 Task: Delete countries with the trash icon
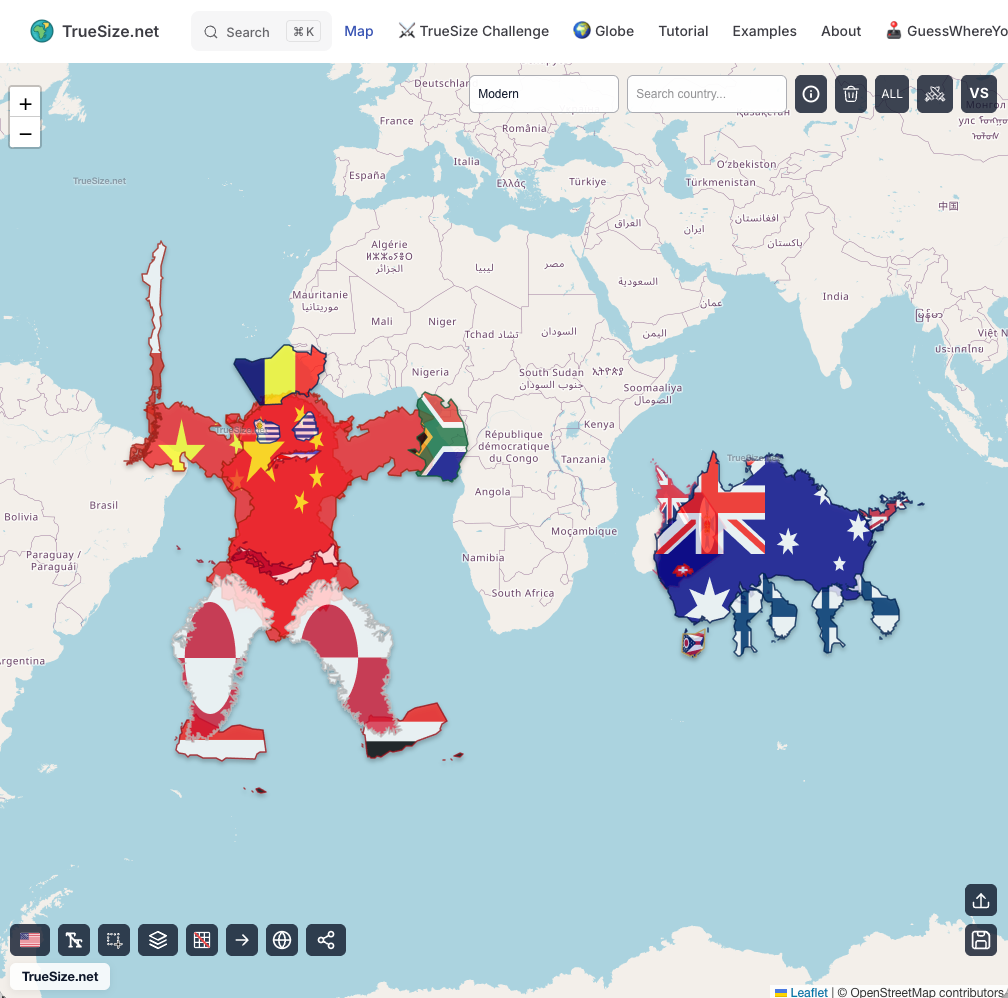point(851,94)
